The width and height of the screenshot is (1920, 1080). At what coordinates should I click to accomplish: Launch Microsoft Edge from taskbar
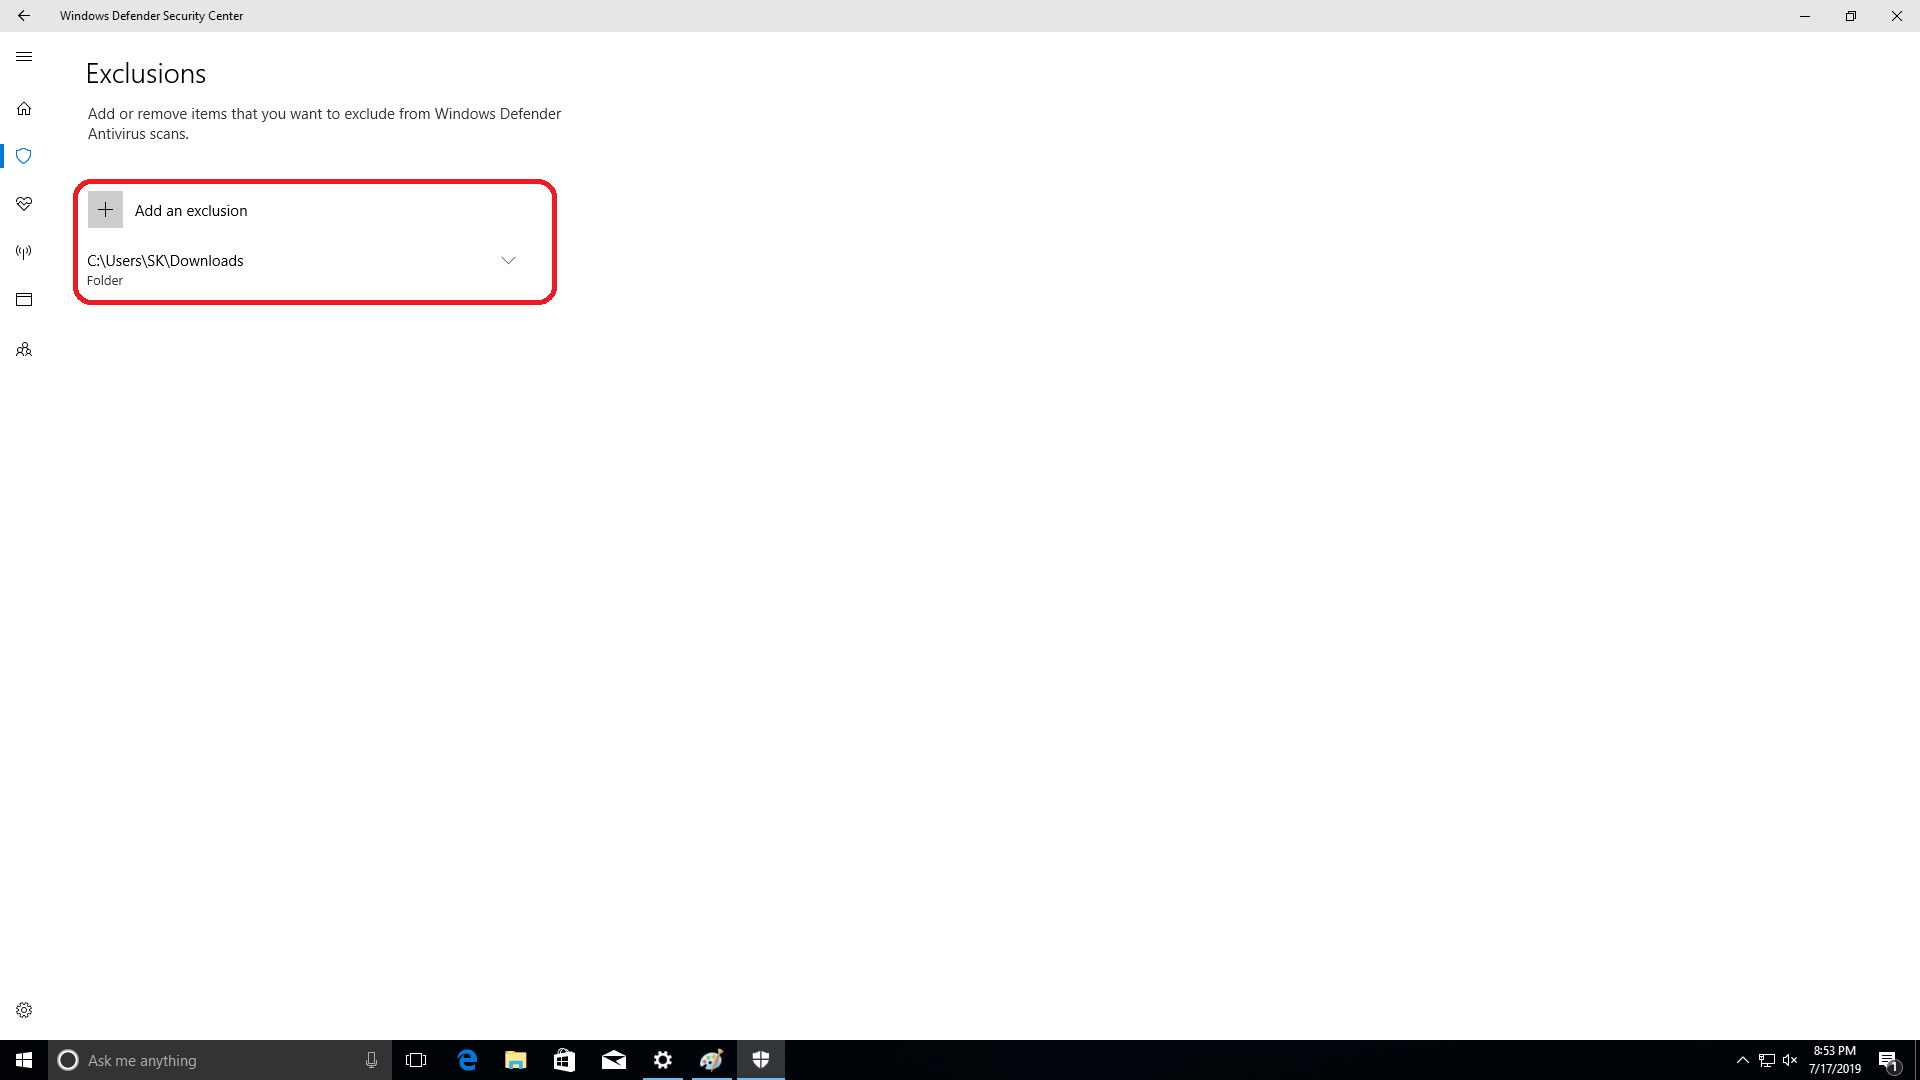pos(467,1060)
